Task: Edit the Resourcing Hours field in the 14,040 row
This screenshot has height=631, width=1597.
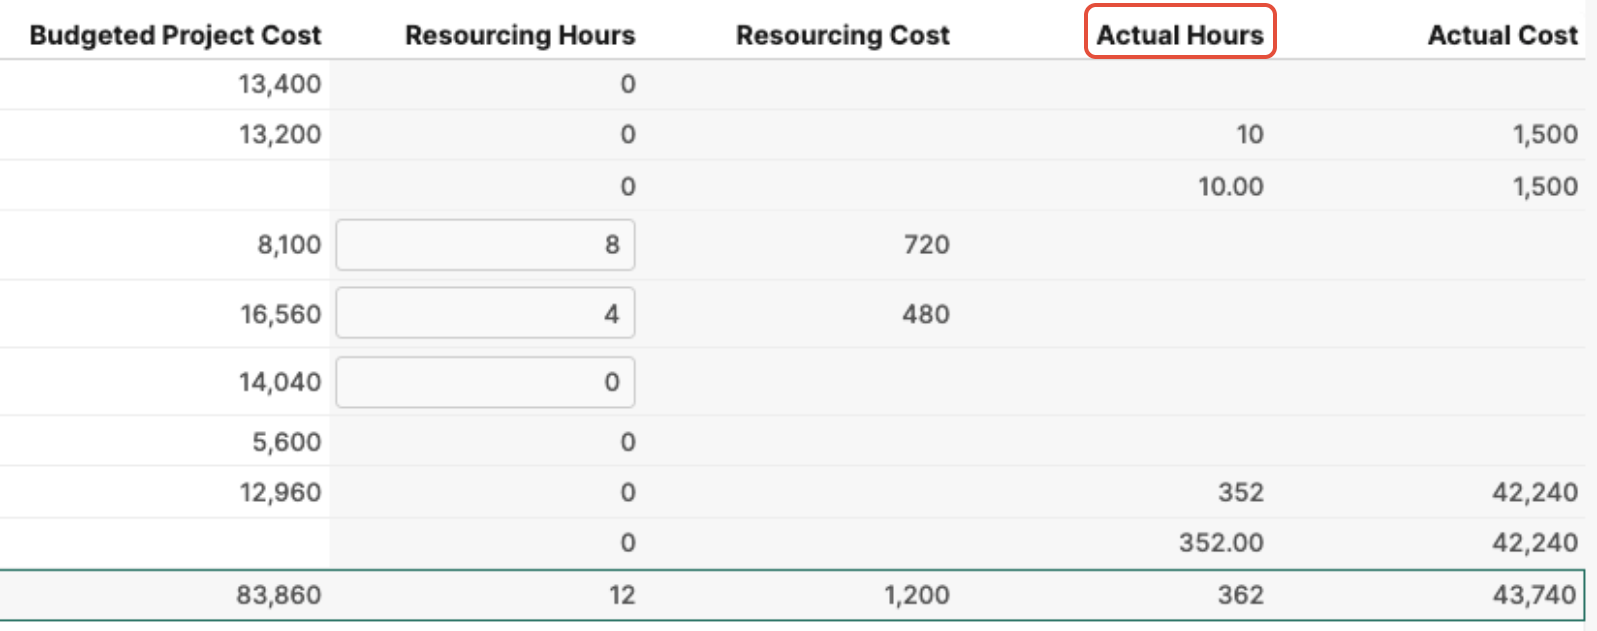Action: click(x=485, y=382)
